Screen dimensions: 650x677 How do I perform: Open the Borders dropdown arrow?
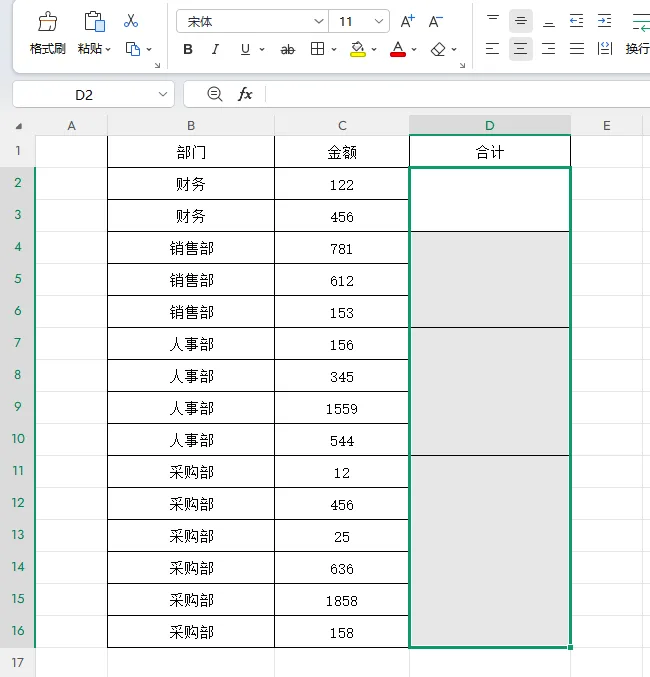pyautogui.click(x=334, y=50)
